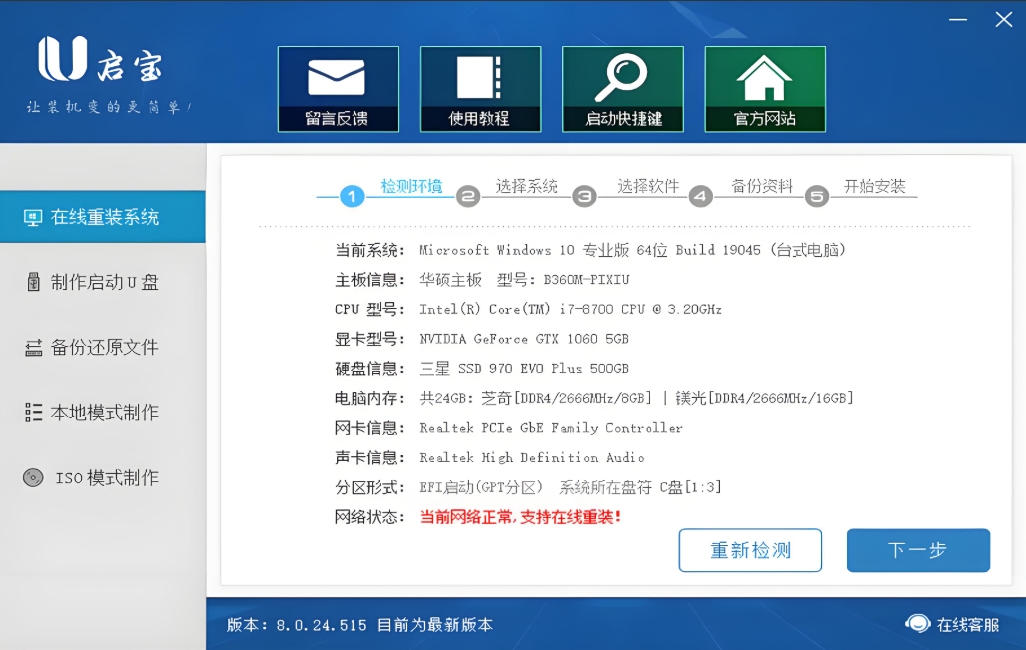
Task: Select 本地模式制作 in the sidebar
Action: 103,412
